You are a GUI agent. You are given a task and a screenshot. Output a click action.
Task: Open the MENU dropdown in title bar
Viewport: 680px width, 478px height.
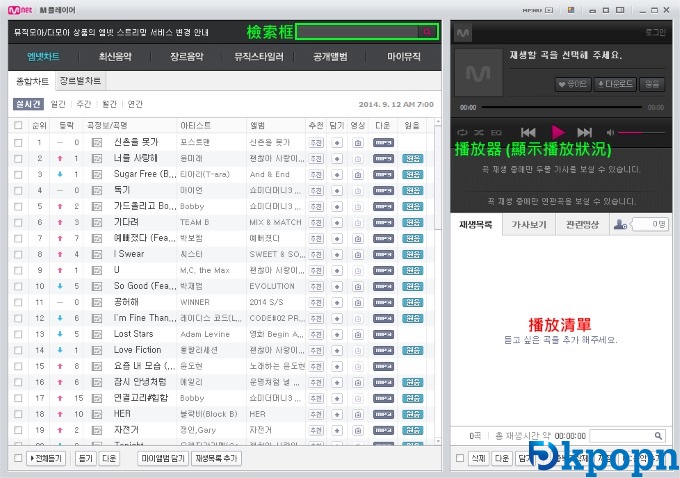click(537, 10)
